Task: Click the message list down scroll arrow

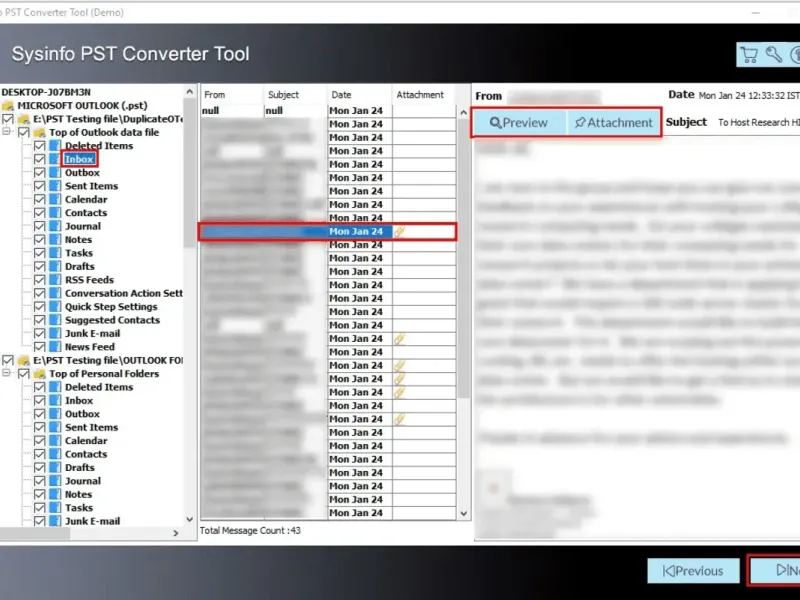Action: (463, 513)
